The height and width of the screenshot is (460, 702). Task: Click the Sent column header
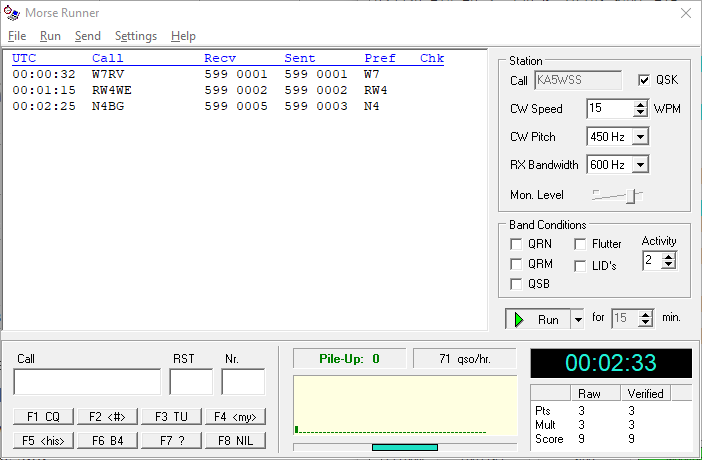pos(300,58)
